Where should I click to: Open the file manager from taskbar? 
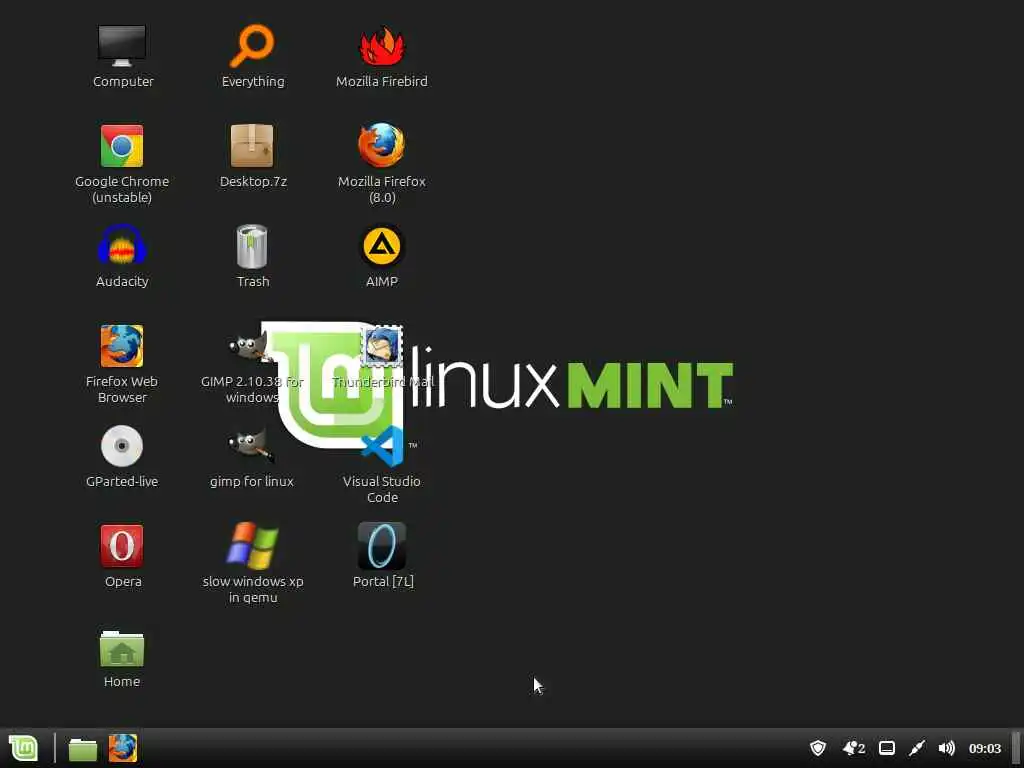tap(83, 749)
